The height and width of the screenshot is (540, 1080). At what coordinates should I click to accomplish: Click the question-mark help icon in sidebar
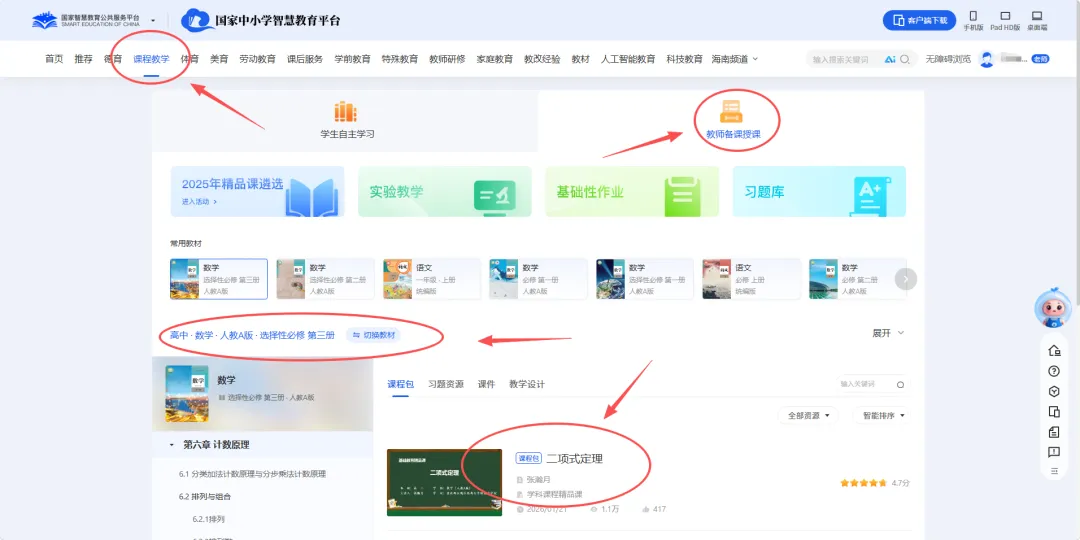coord(1053,371)
